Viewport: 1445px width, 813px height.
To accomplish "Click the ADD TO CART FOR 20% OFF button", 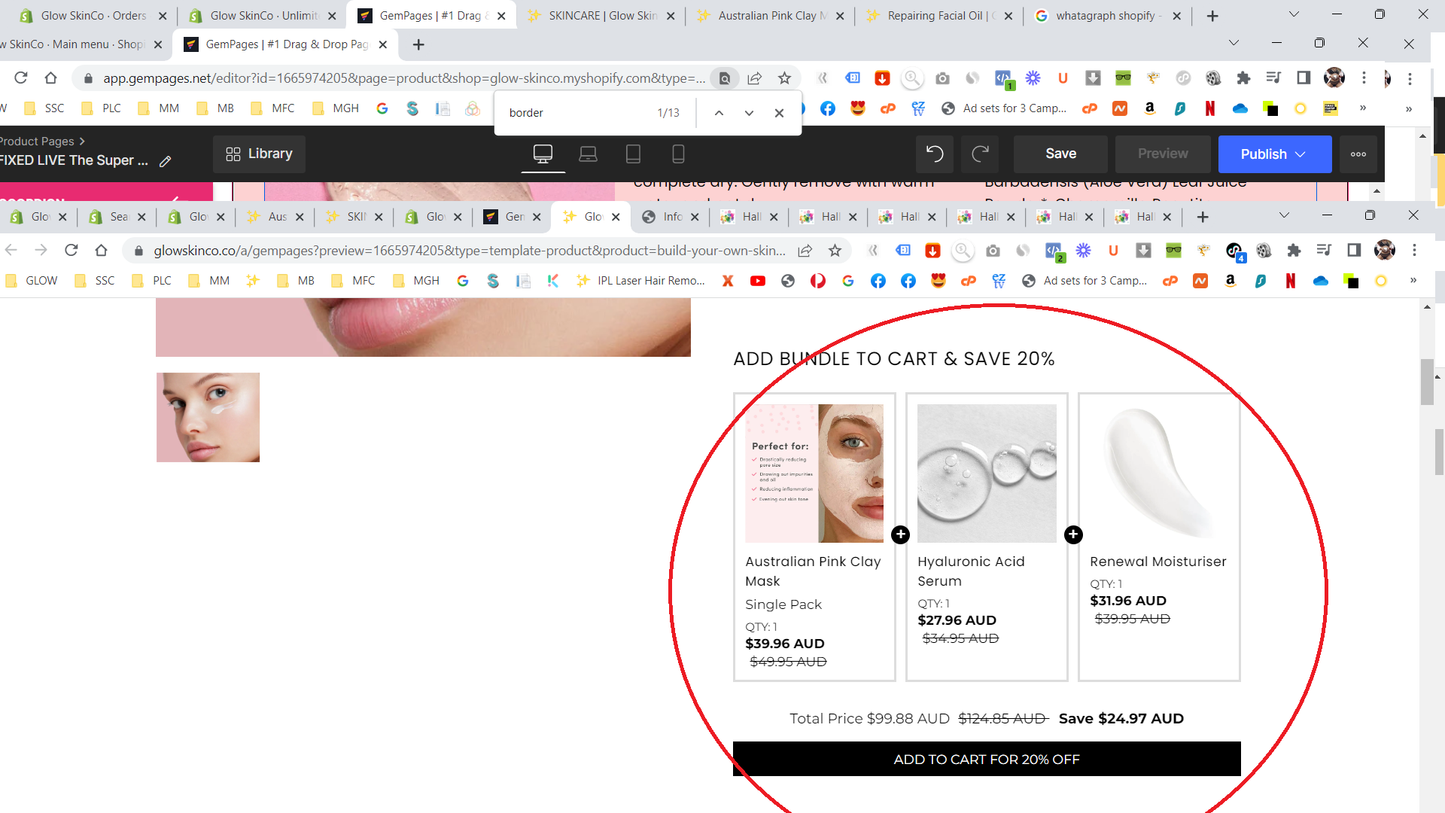I will [986, 759].
